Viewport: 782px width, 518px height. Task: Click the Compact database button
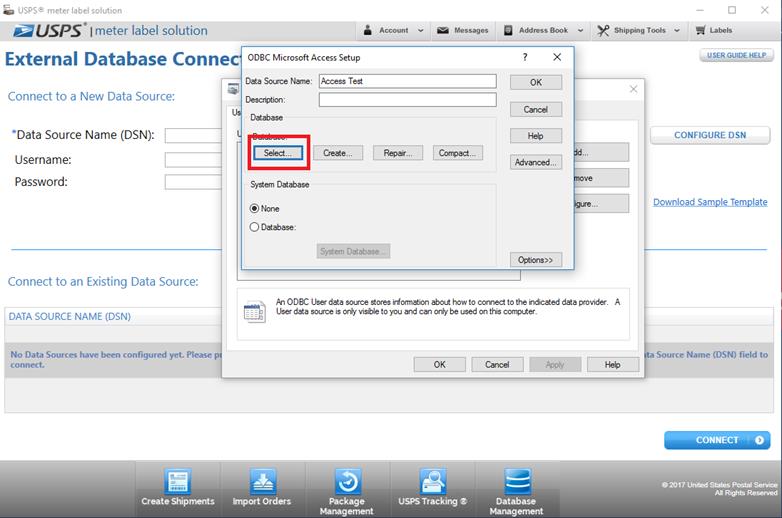pos(457,153)
